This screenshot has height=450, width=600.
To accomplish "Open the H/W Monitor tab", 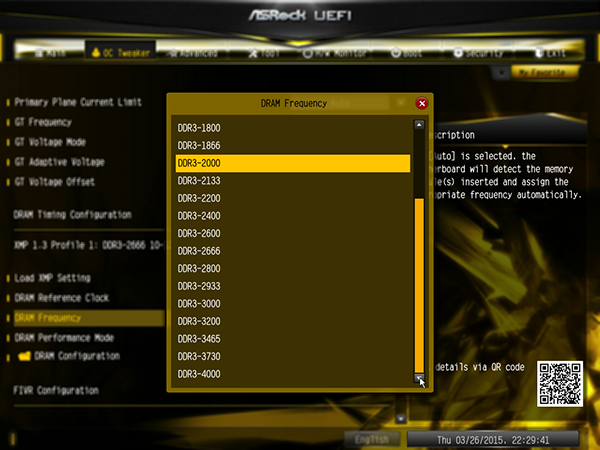I will point(334,53).
